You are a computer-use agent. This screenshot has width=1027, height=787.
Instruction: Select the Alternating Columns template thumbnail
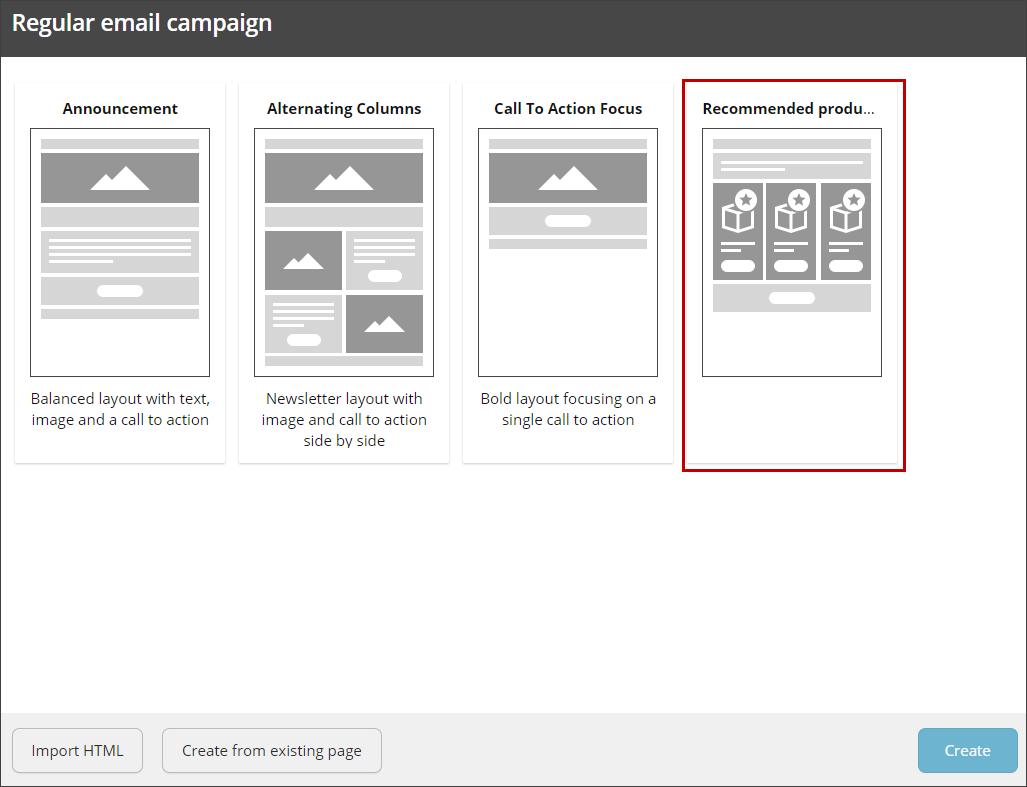[x=344, y=252]
